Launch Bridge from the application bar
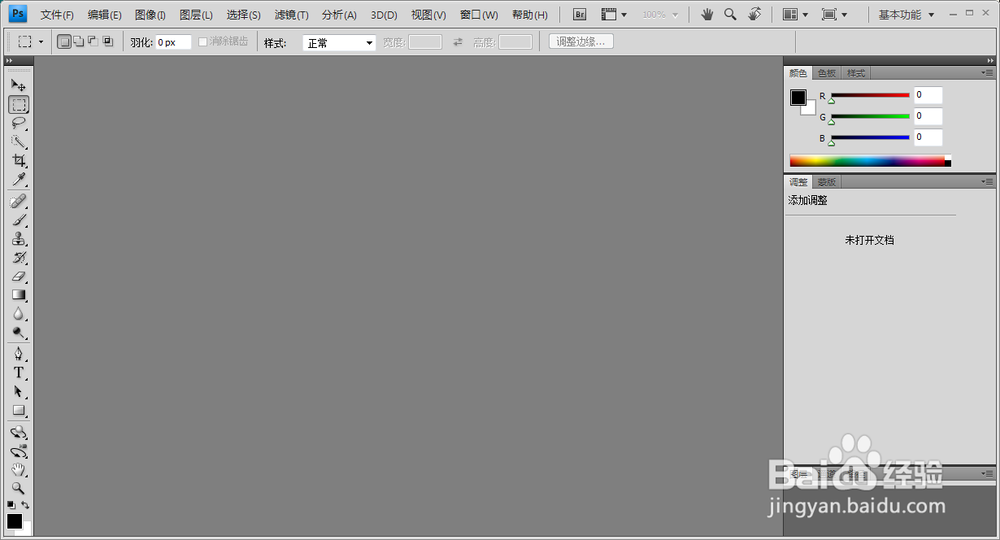The image size is (1000, 540). pyautogui.click(x=579, y=15)
